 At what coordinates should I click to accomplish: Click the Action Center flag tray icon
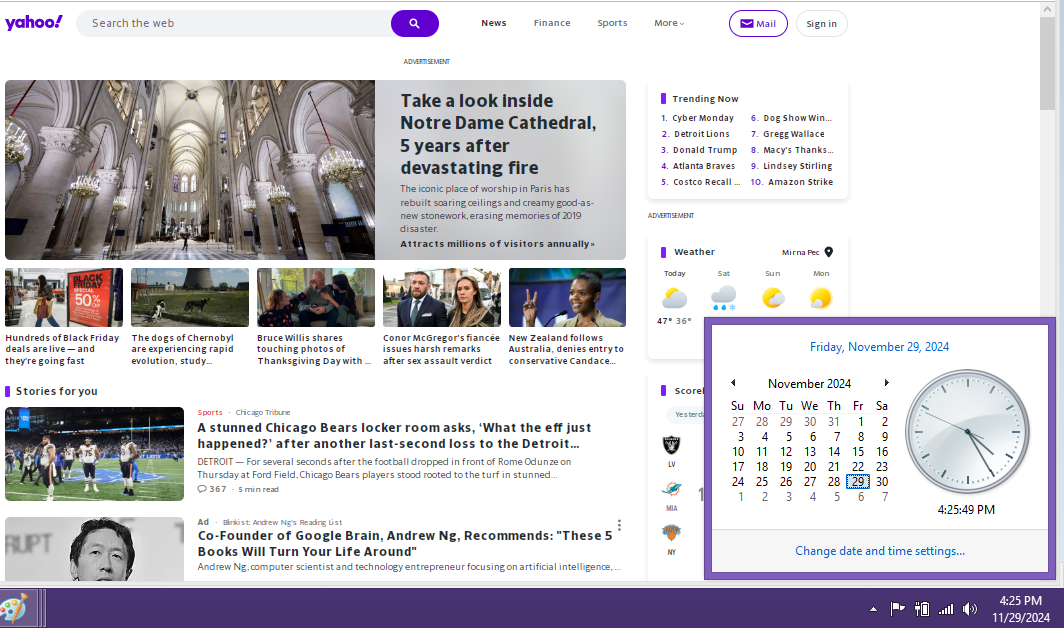[897, 608]
